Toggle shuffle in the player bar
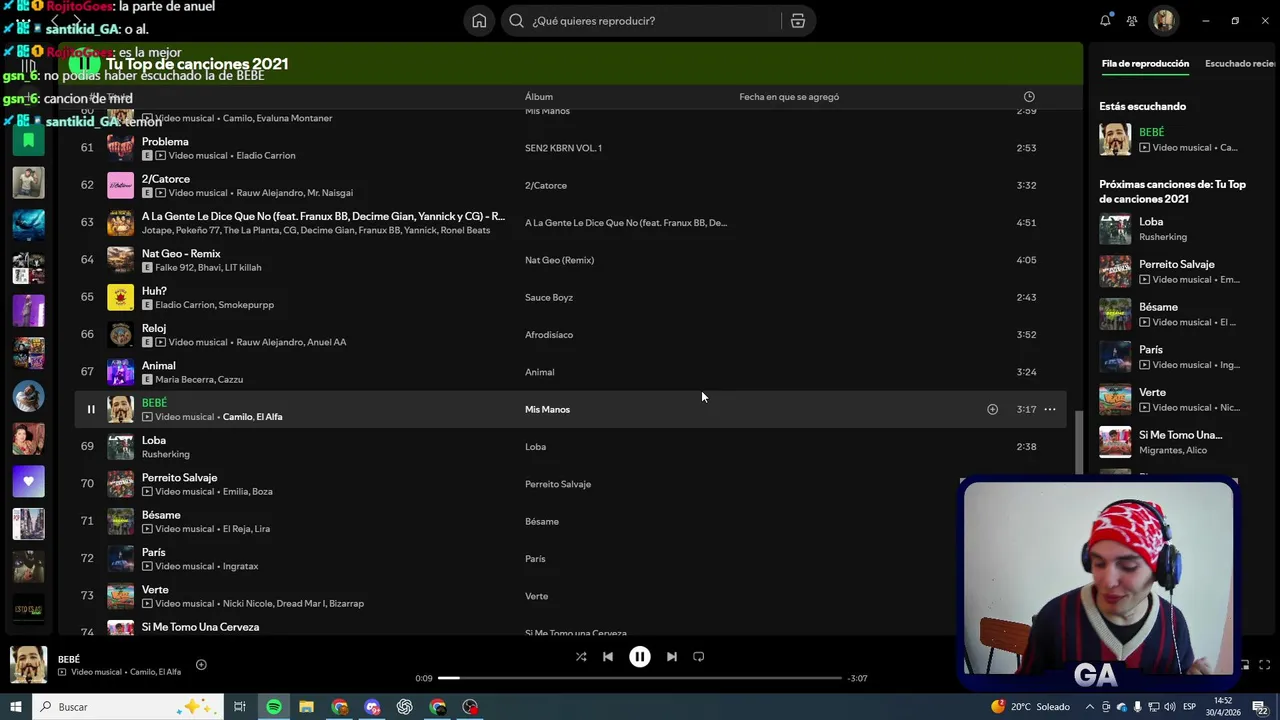Image resolution: width=1280 pixels, height=720 pixels. (581, 657)
